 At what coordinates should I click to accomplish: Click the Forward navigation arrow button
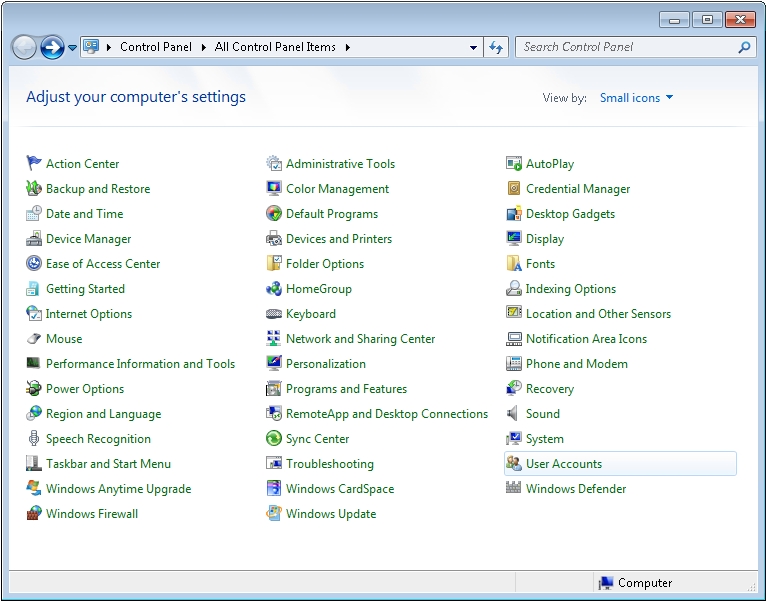pos(52,47)
